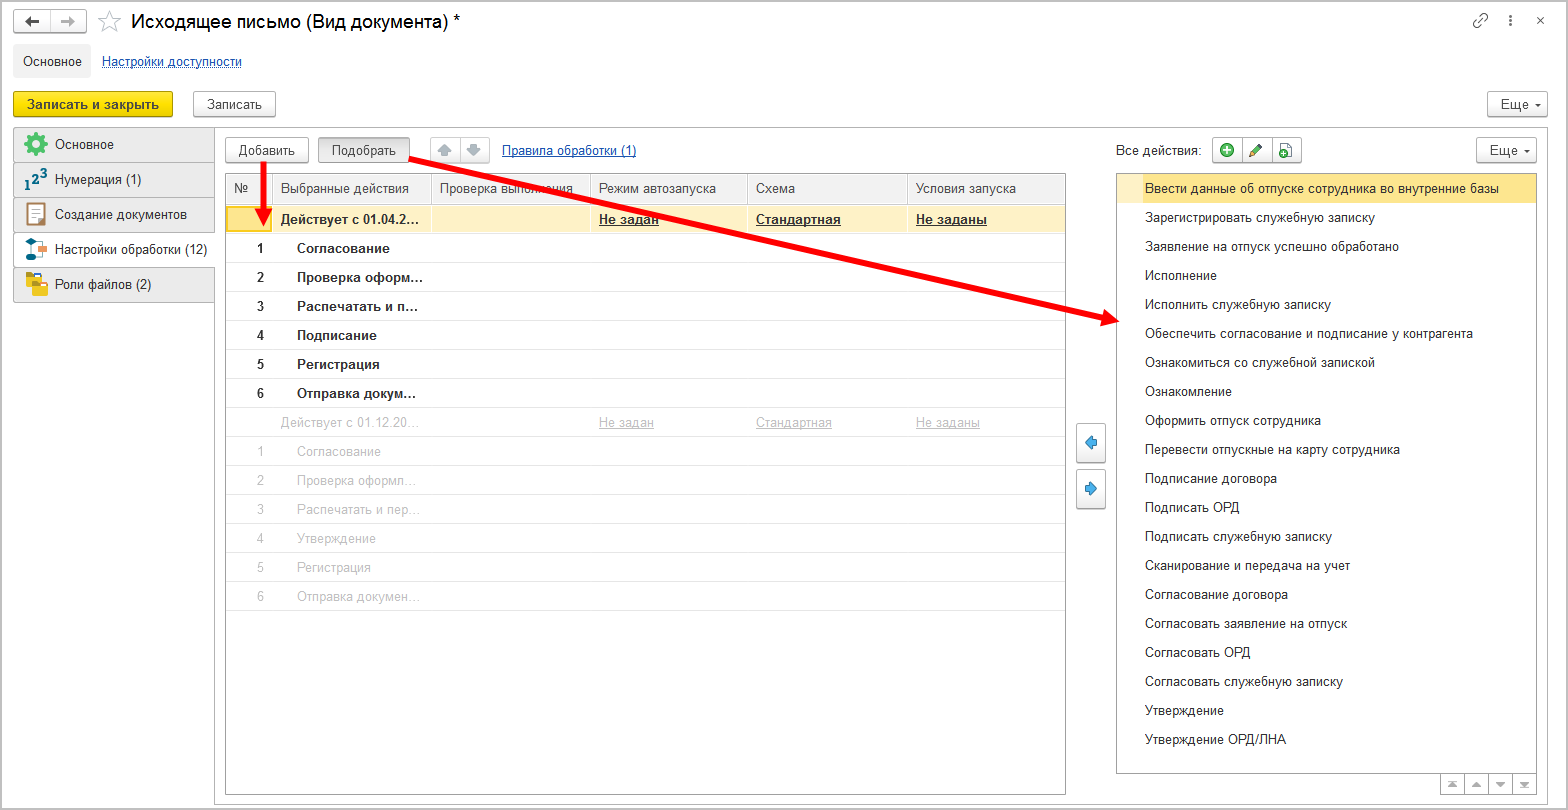Screen dimensions: 1568x810
Task: Click the copy action icon beside pencil
Action: coord(1286,151)
